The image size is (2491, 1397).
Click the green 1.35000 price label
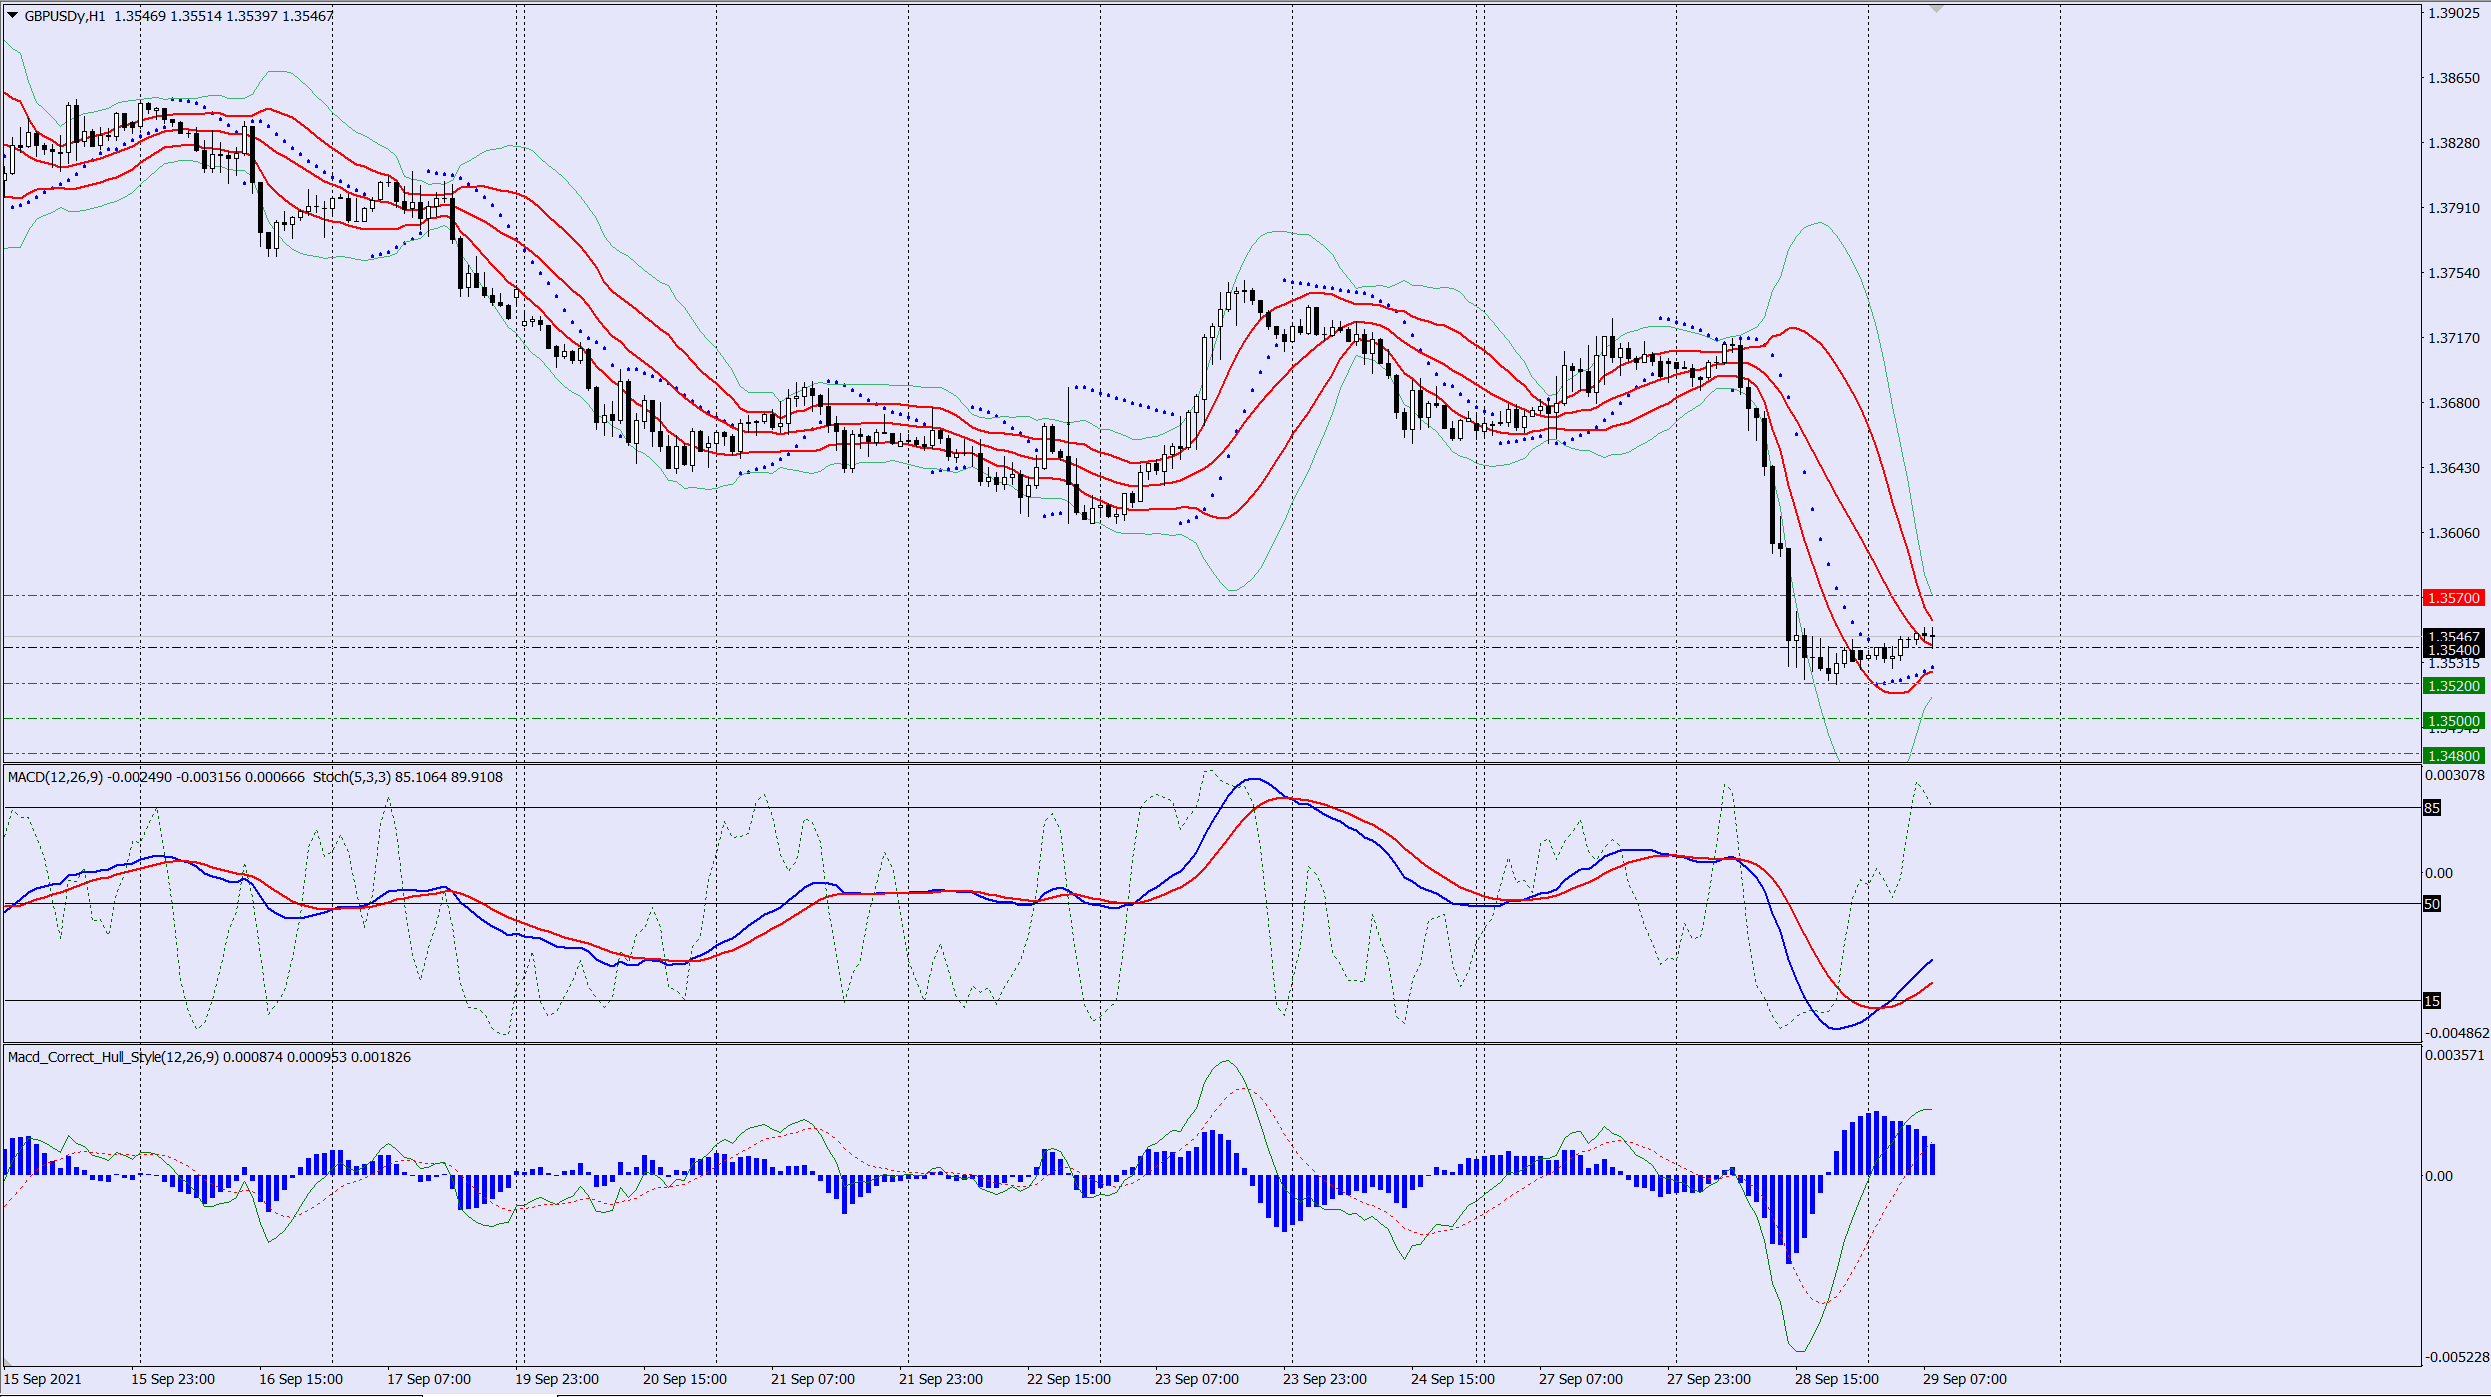[x=2453, y=721]
